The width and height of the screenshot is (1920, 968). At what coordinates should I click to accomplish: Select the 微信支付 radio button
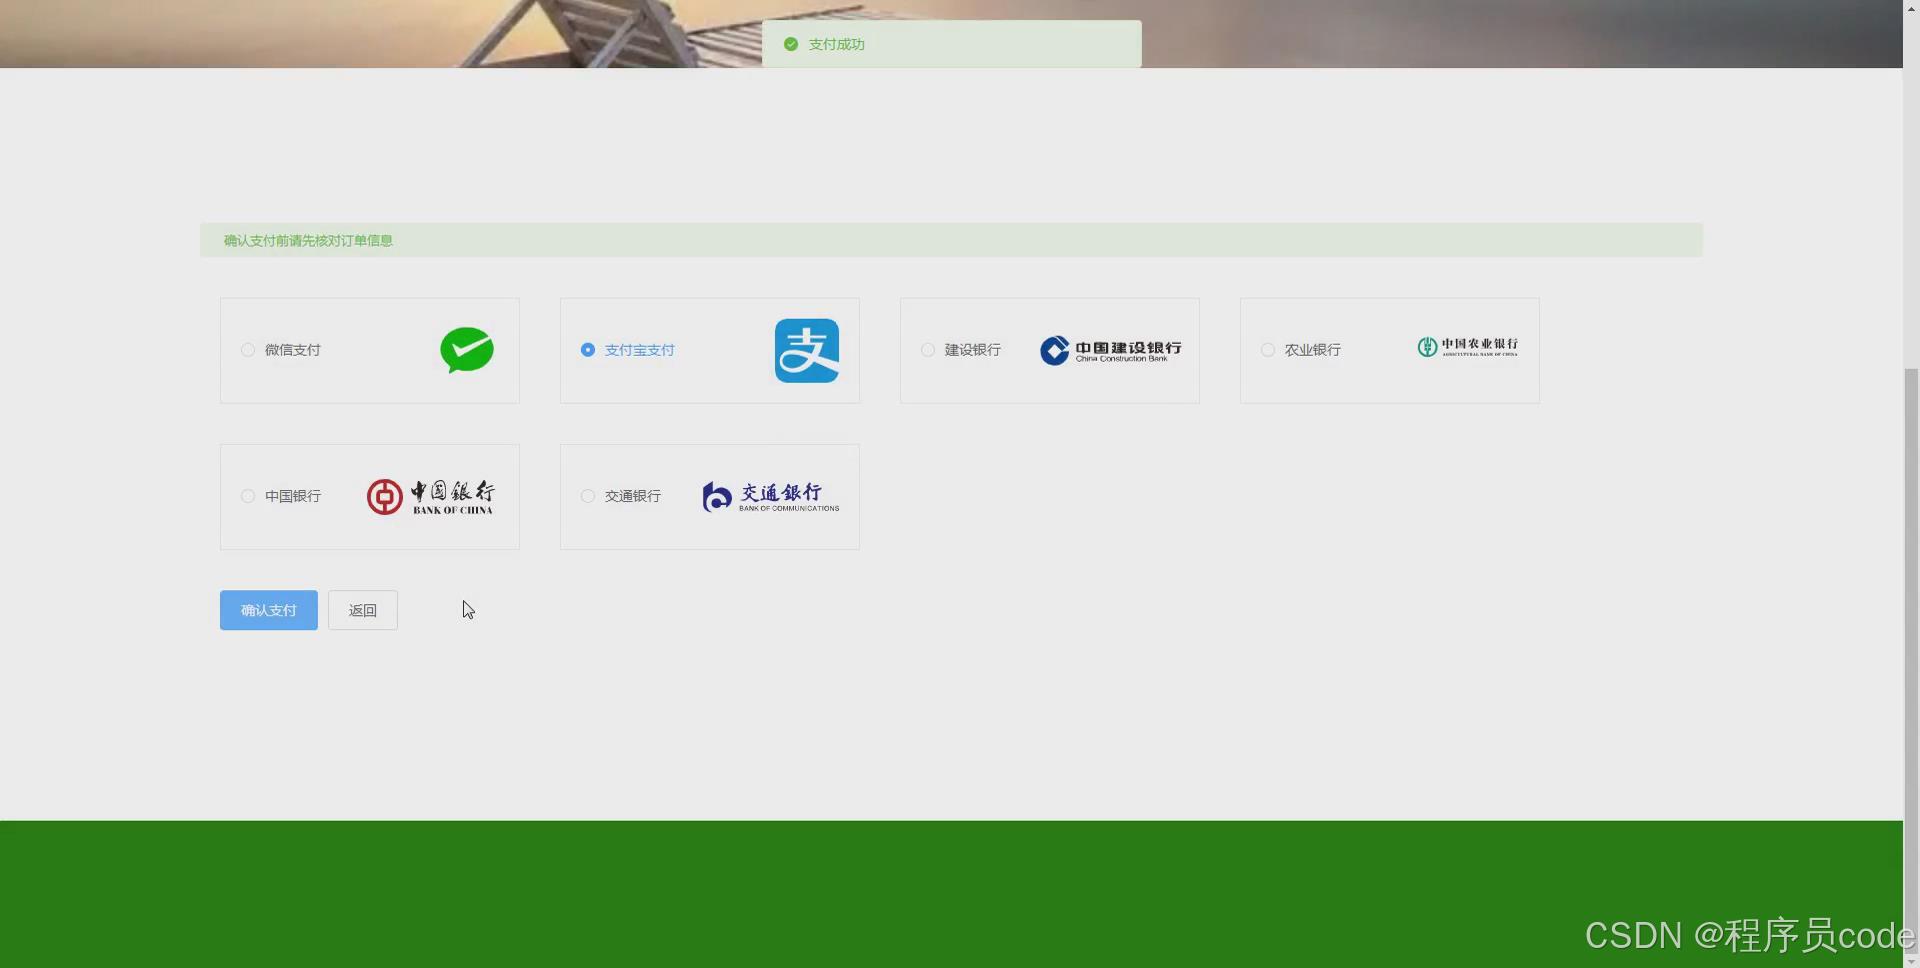(x=247, y=350)
